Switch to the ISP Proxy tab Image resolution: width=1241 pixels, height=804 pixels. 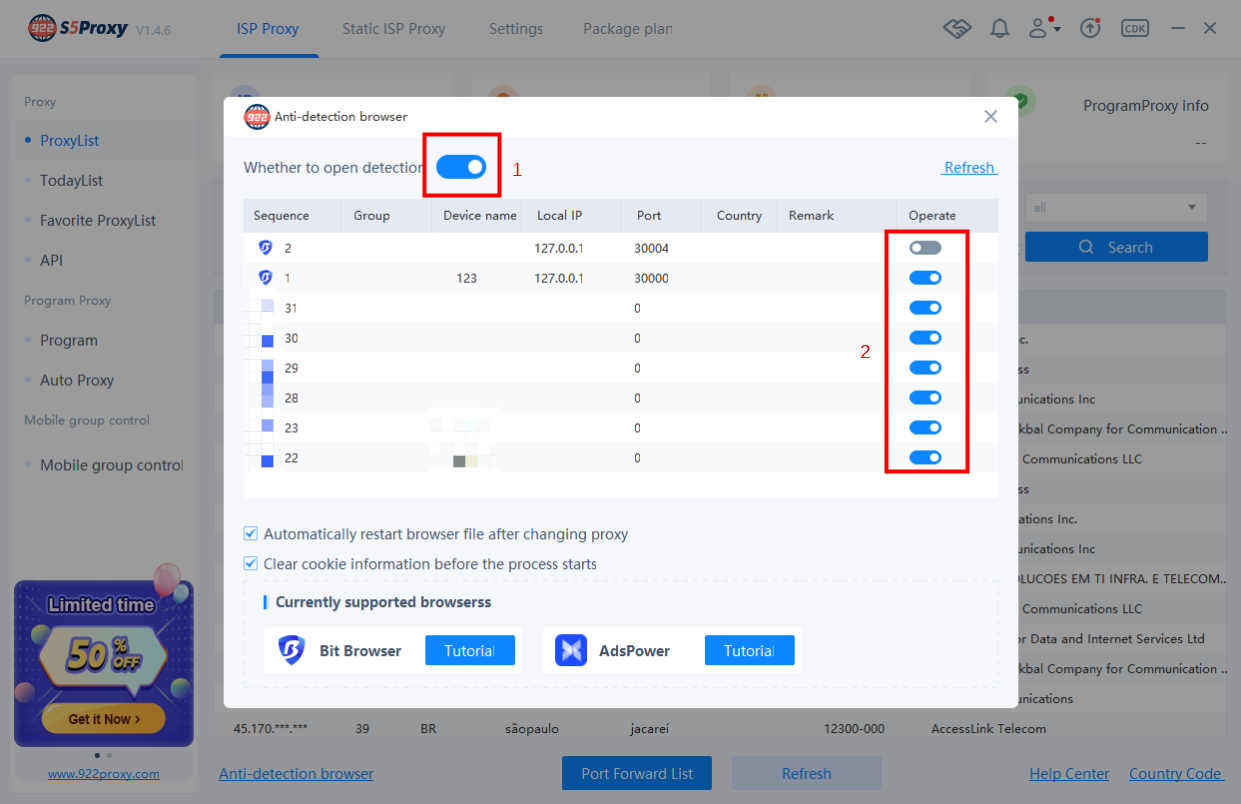267,29
